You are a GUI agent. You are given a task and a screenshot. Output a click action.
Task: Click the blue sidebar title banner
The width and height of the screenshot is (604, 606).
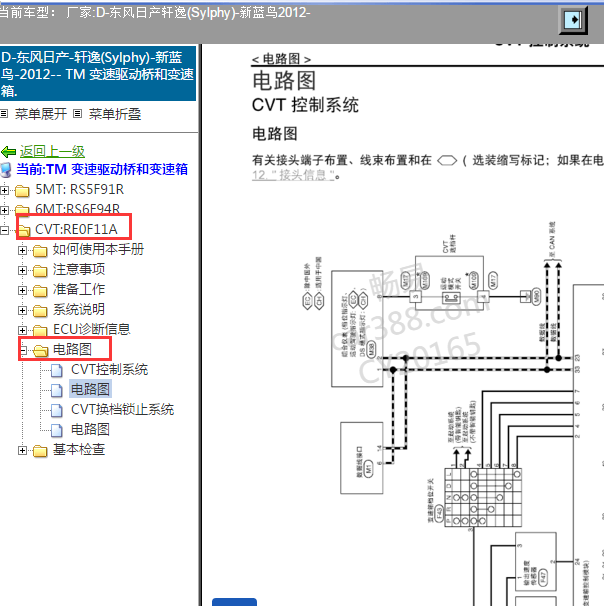(x=98, y=74)
